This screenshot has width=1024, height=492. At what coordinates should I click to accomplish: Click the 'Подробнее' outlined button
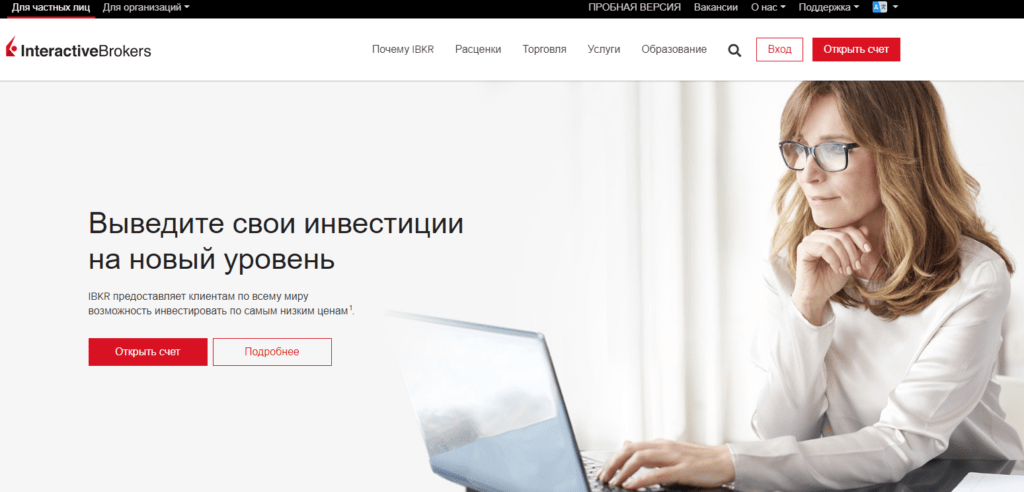pos(272,352)
